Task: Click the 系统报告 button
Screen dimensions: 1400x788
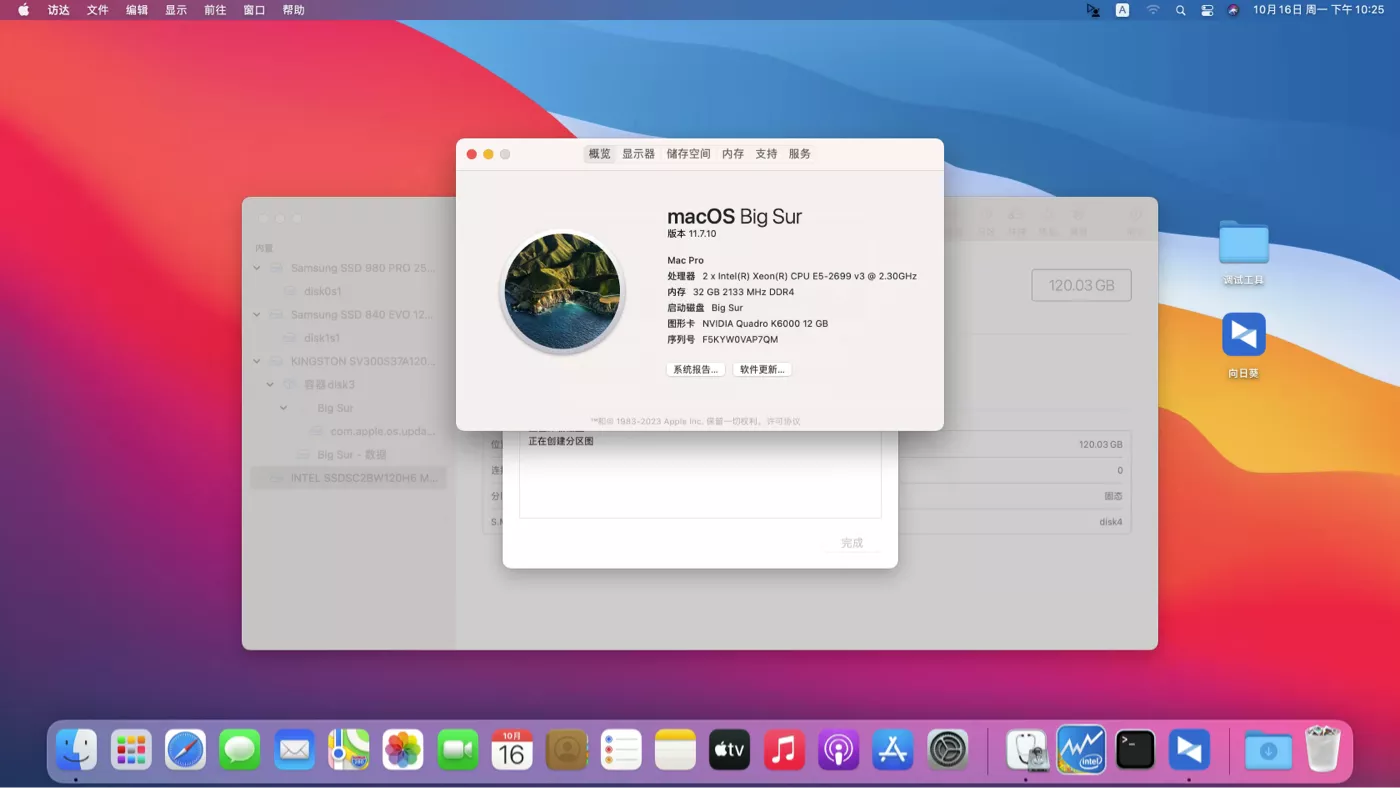Action: (x=695, y=369)
